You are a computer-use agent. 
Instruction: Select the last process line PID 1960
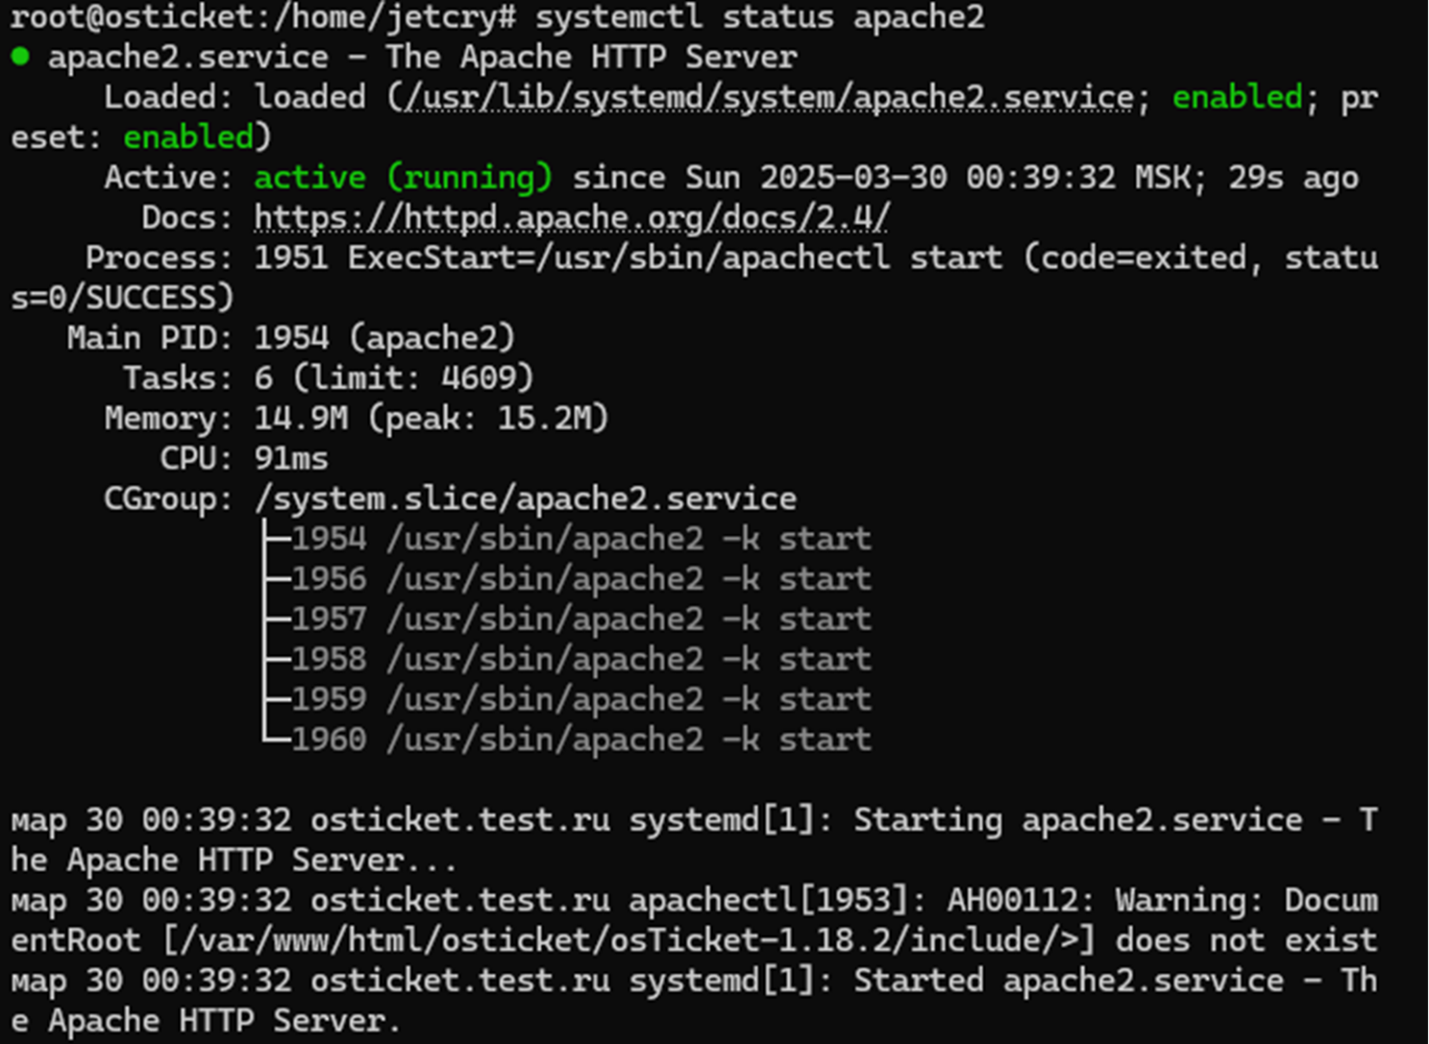[x=581, y=739]
